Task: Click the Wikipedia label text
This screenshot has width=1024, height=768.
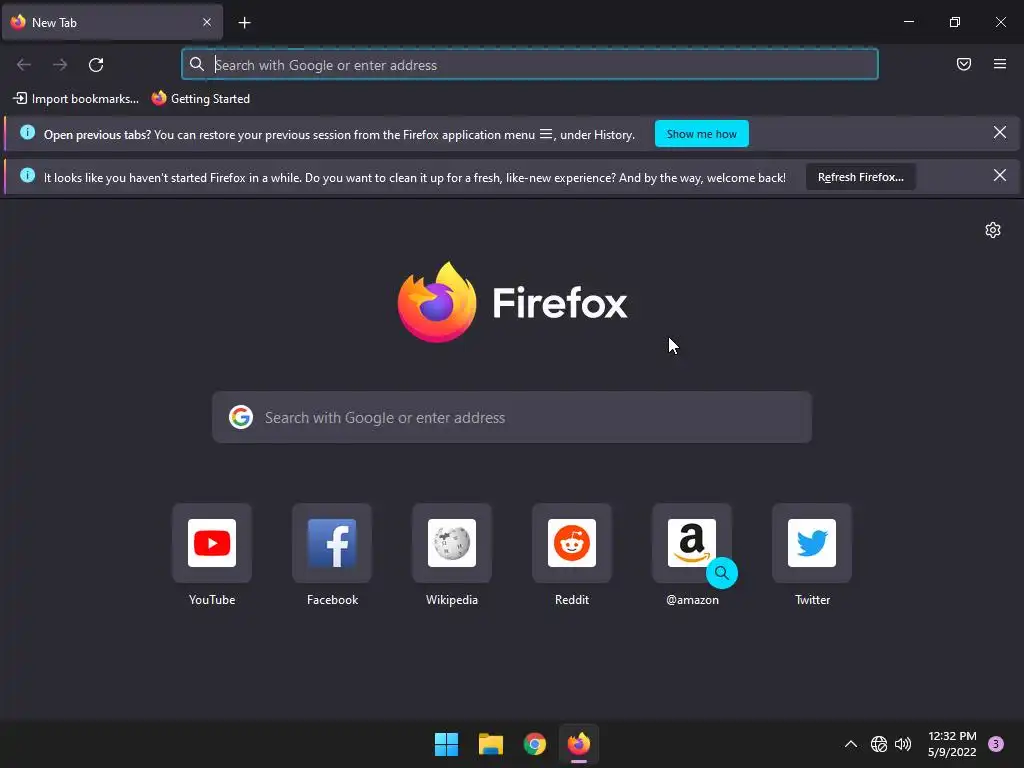Action: tap(452, 600)
